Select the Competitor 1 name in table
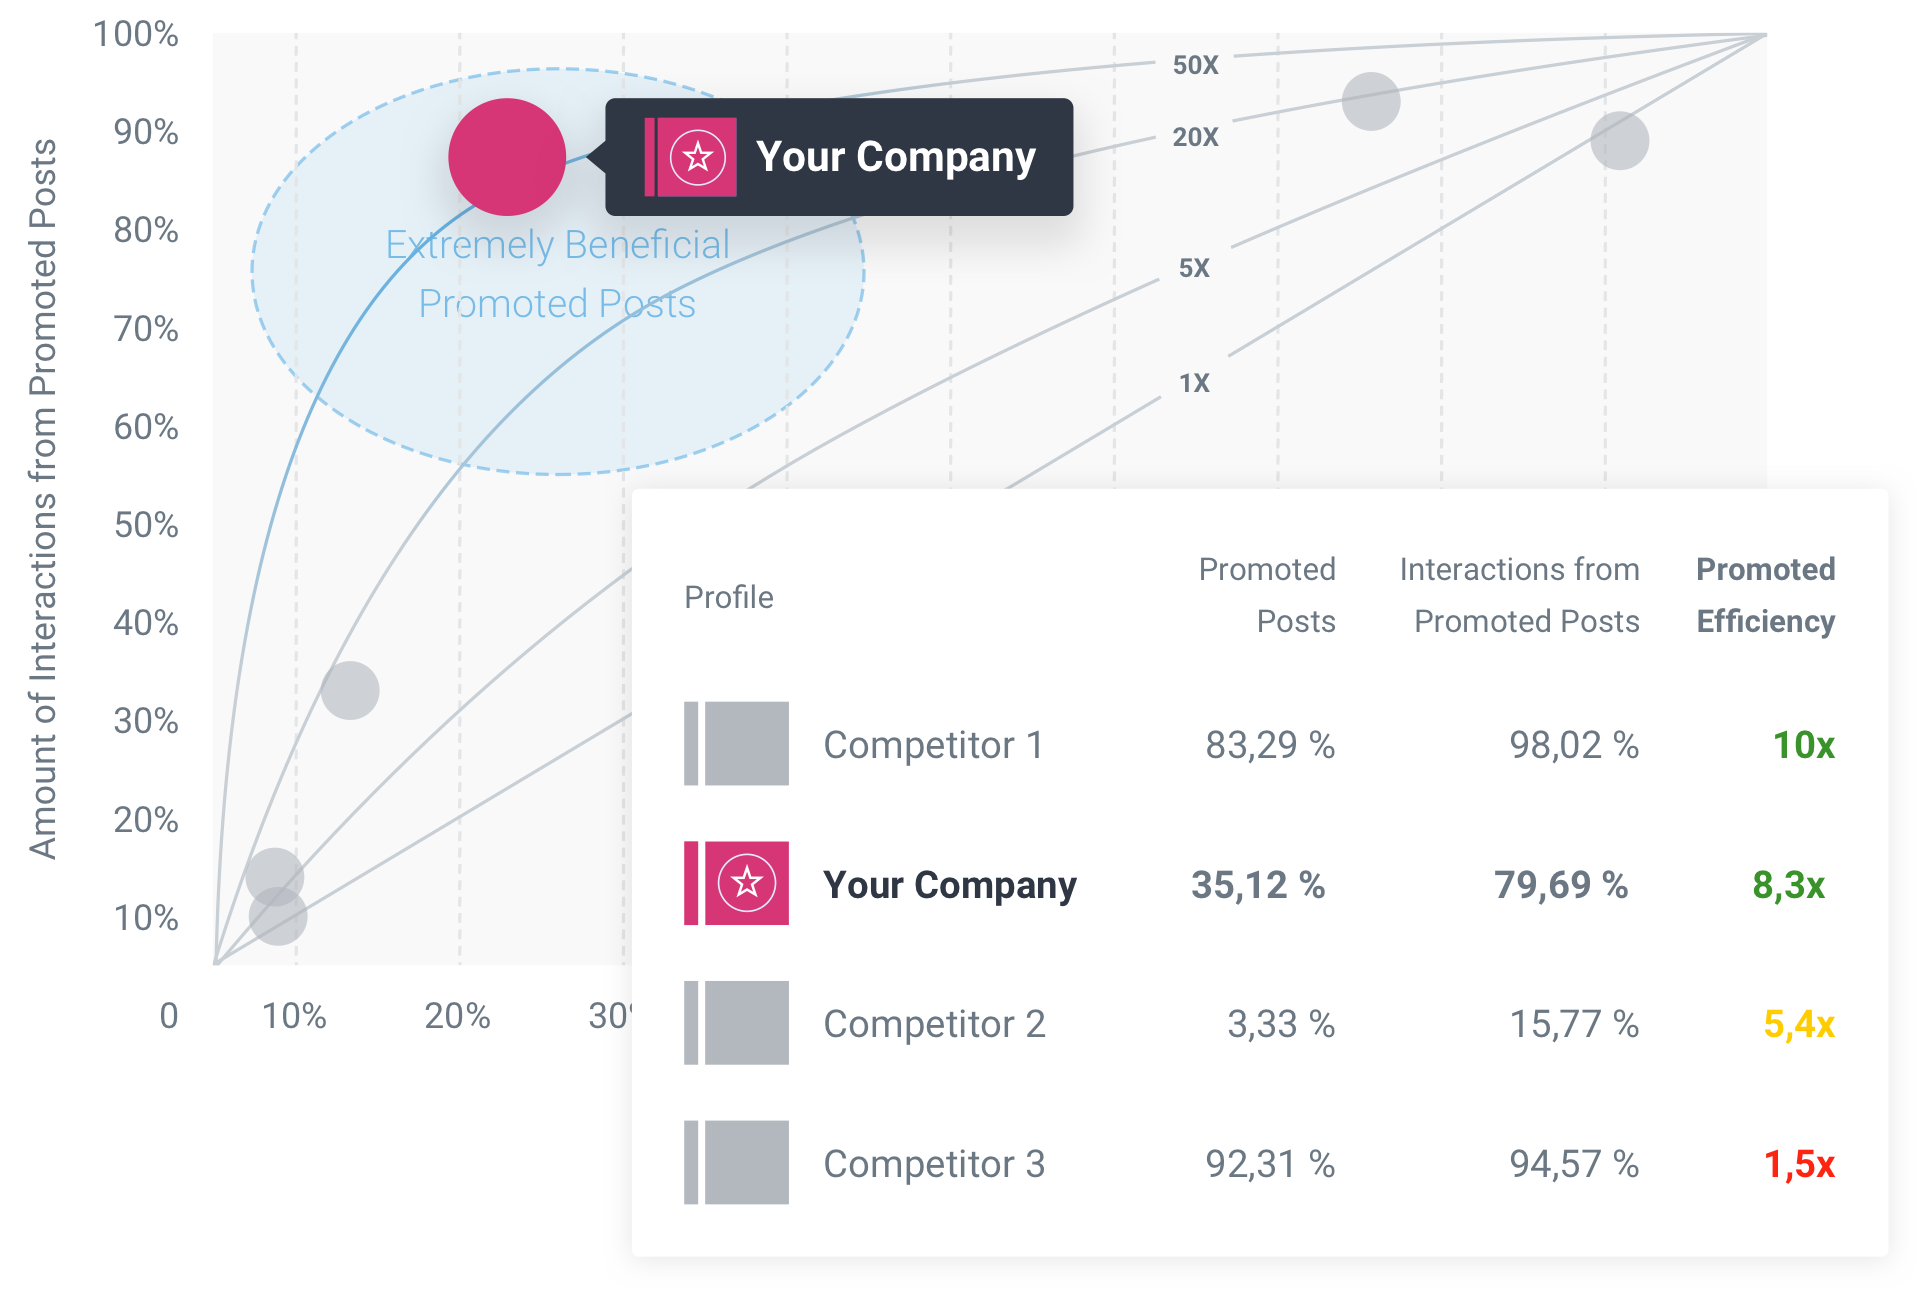 [933, 745]
